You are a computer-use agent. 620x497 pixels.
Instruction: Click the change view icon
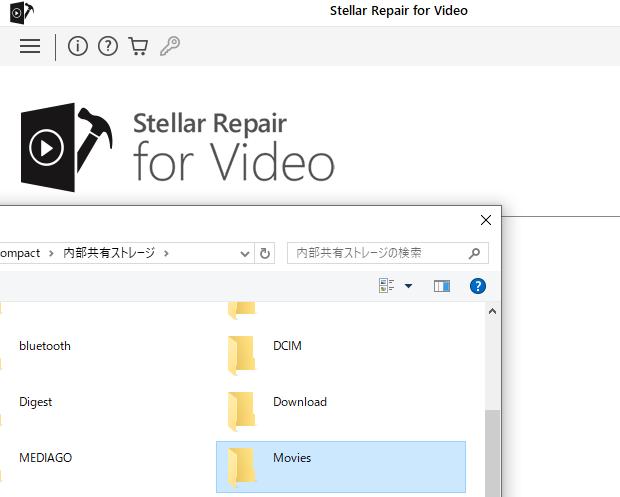click(386, 285)
